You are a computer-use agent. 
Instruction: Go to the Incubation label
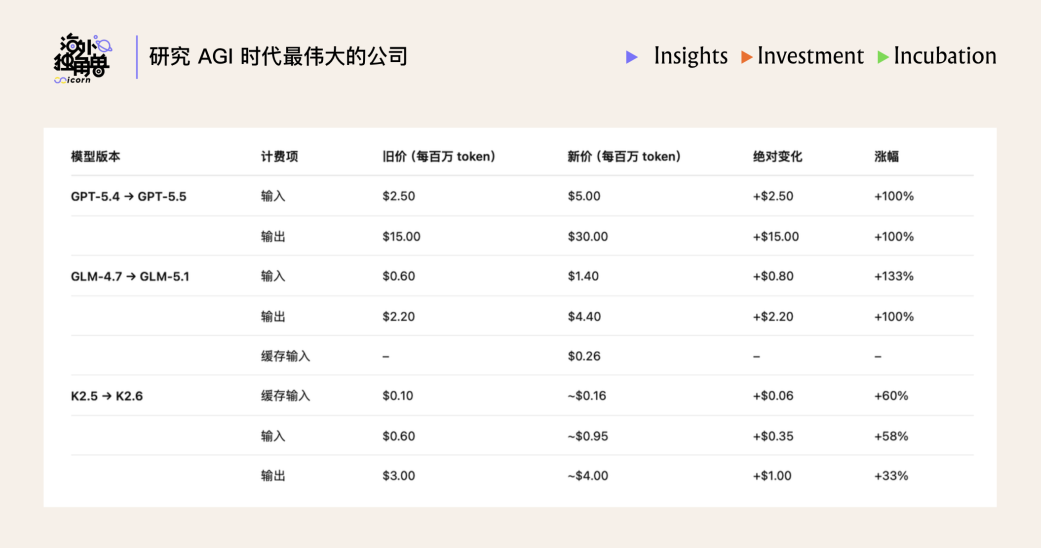coord(945,56)
